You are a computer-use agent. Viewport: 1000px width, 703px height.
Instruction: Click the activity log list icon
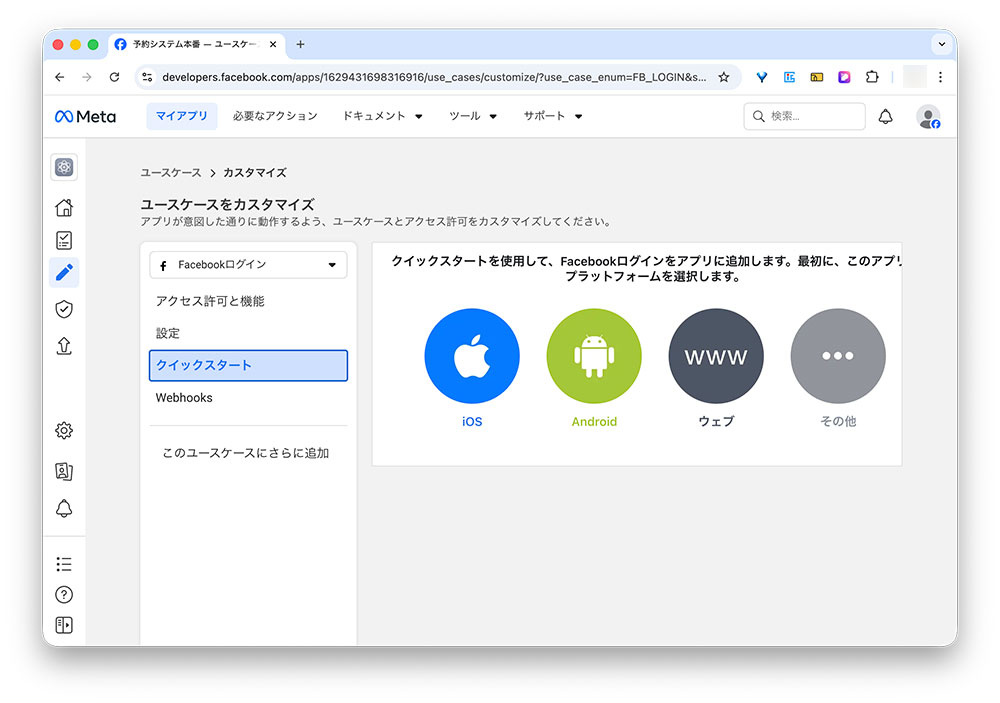coord(64,563)
